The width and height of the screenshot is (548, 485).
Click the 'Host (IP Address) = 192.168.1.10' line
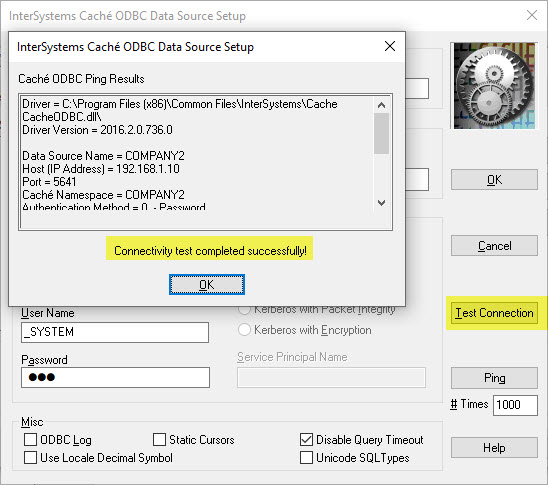[x=101, y=169]
